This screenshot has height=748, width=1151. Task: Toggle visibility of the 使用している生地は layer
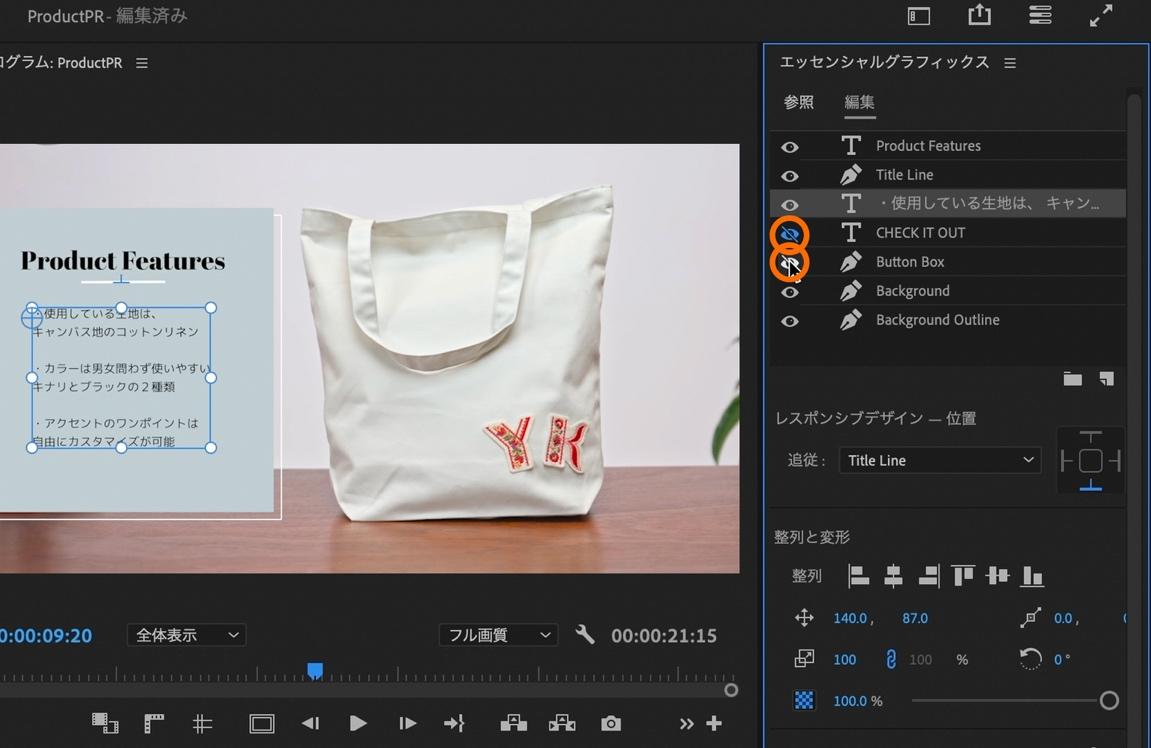click(x=790, y=205)
